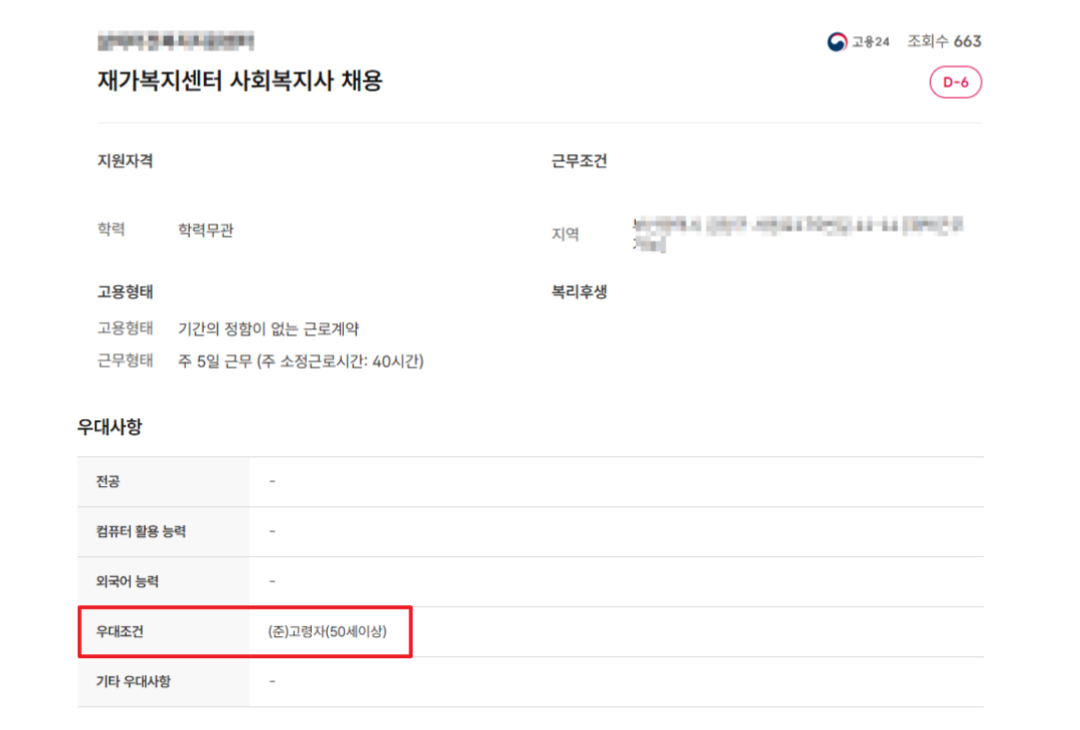The width and height of the screenshot is (1080, 730).
Task: Click the D-6 deadline badge
Action: tap(955, 83)
